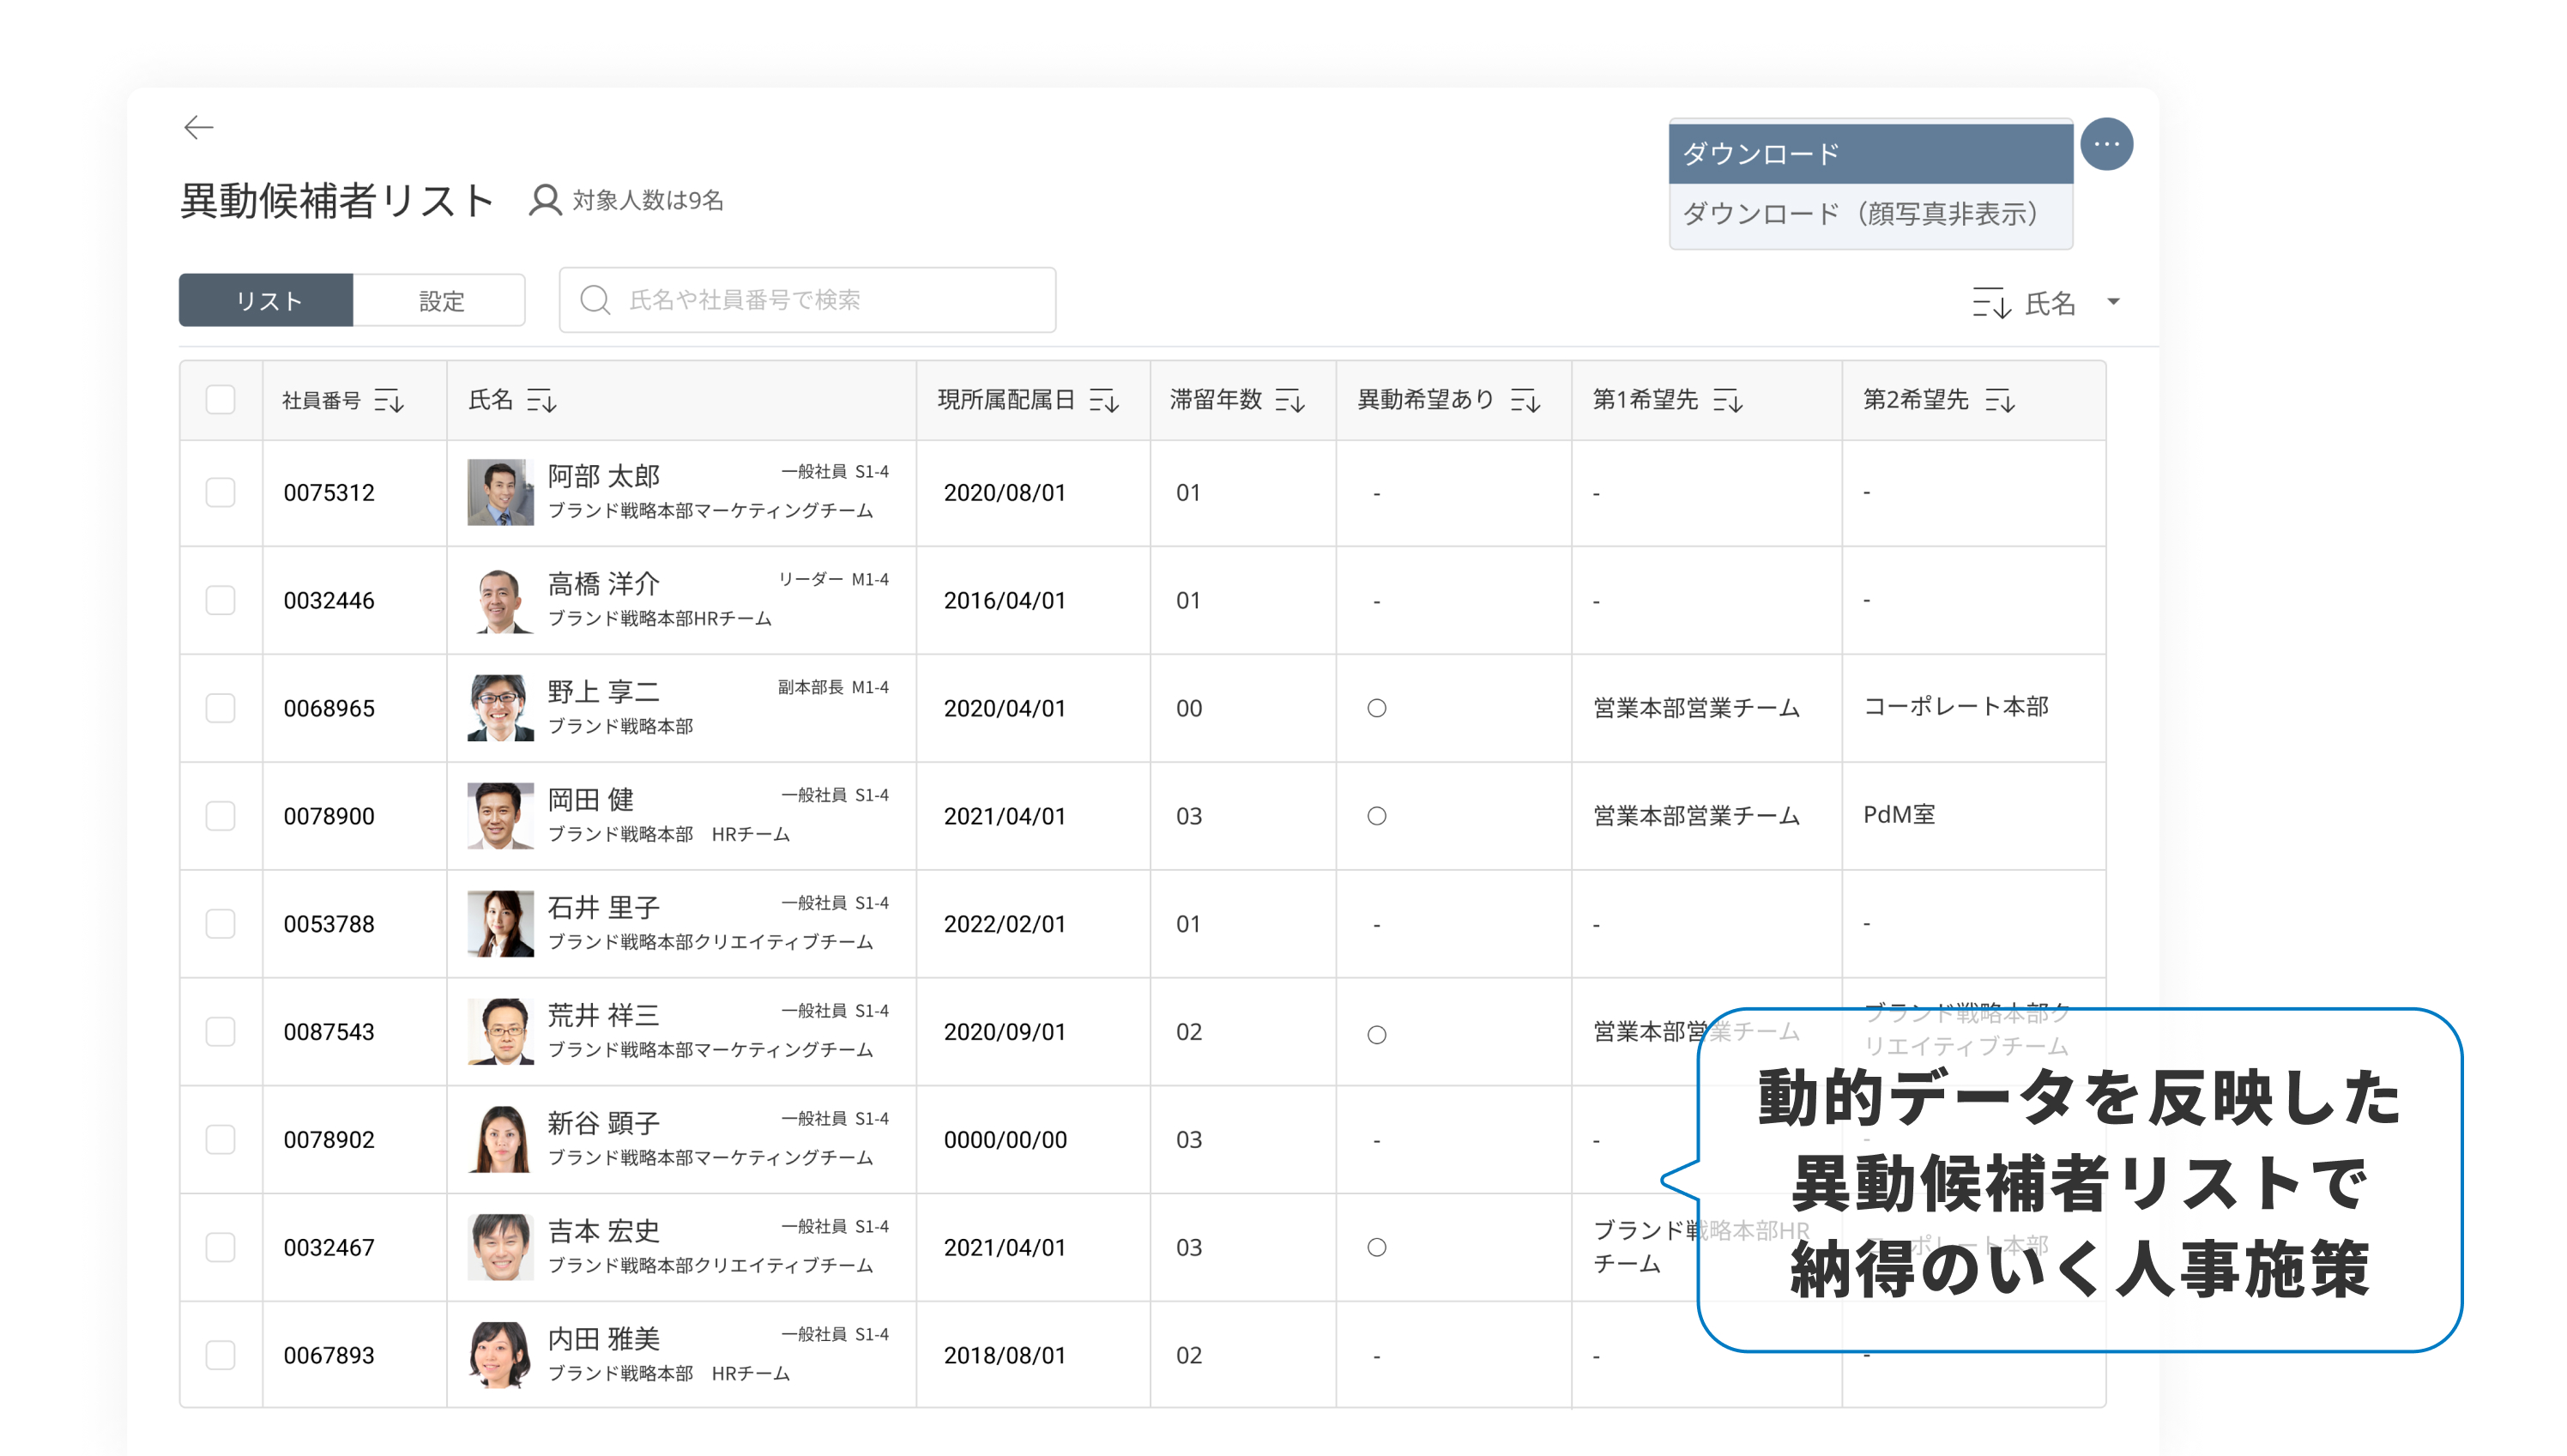Open 内田 雅美 name link

pyautogui.click(x=603, y=1339)
